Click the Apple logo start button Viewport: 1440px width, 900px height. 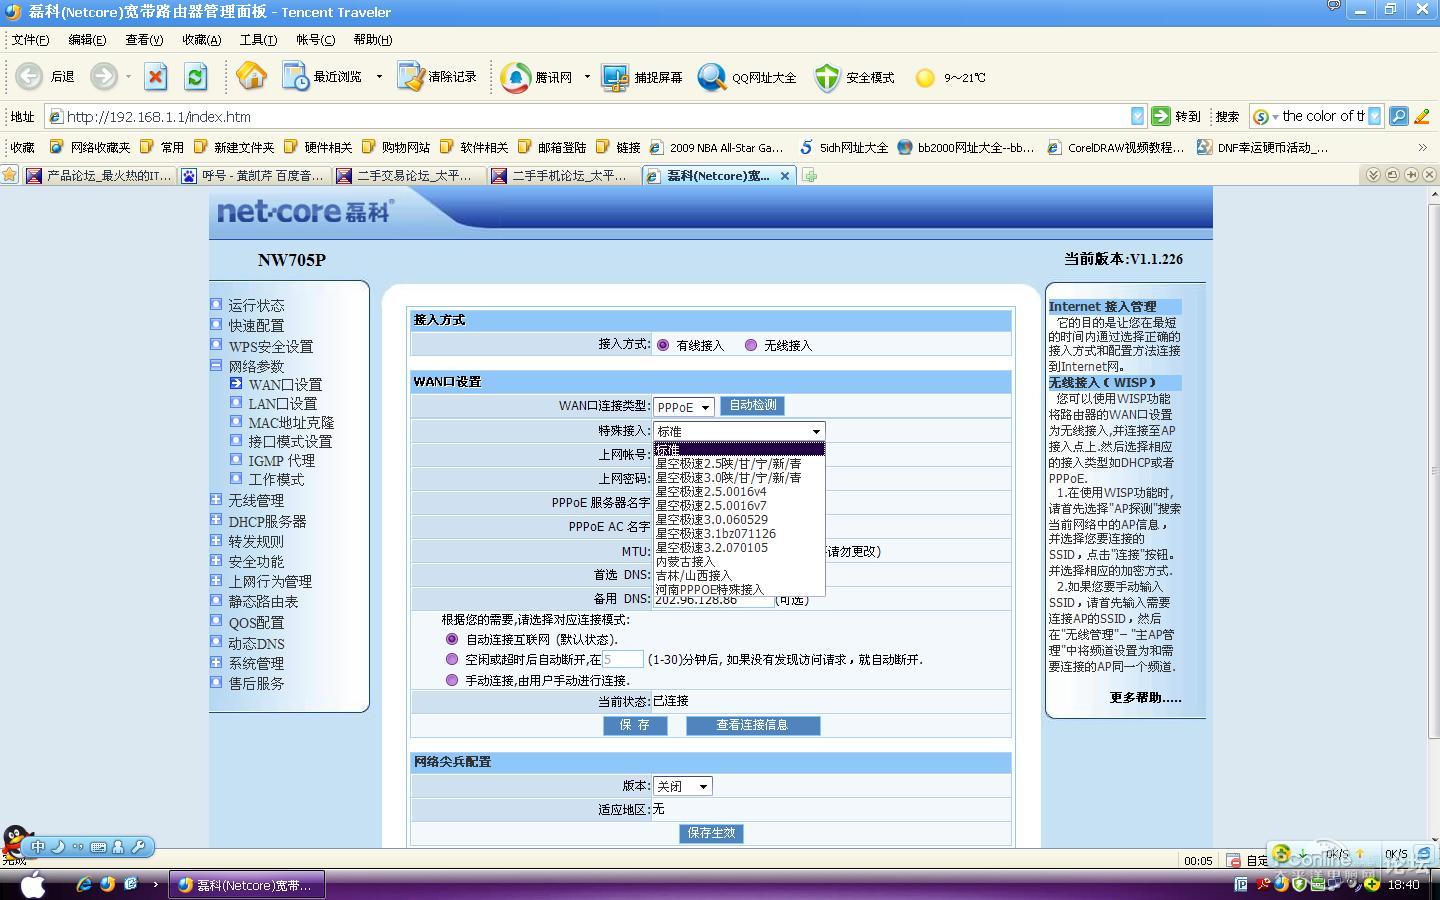tap(33, 885)
